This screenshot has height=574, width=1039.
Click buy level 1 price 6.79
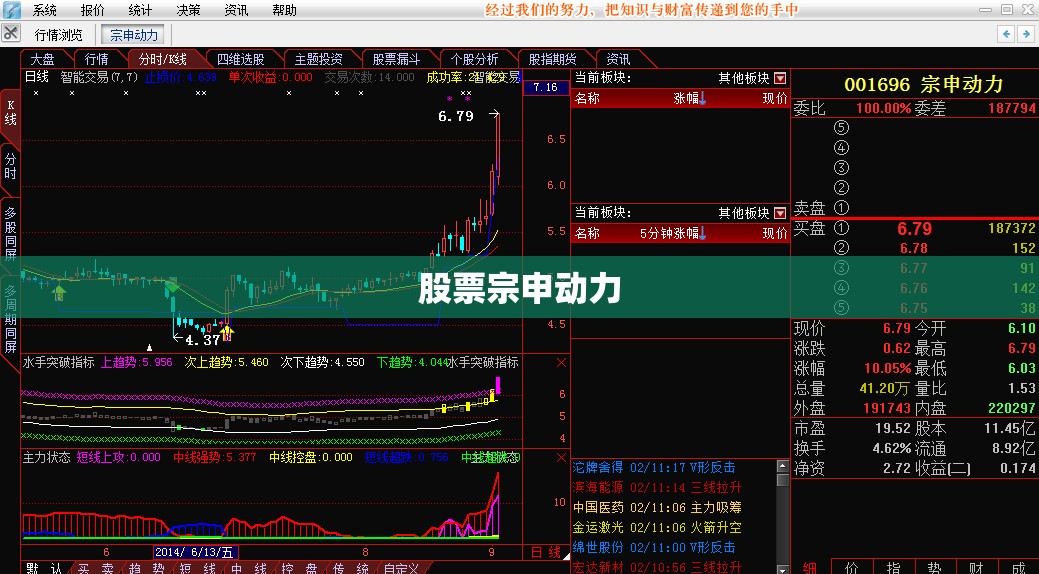pos(914,229)
